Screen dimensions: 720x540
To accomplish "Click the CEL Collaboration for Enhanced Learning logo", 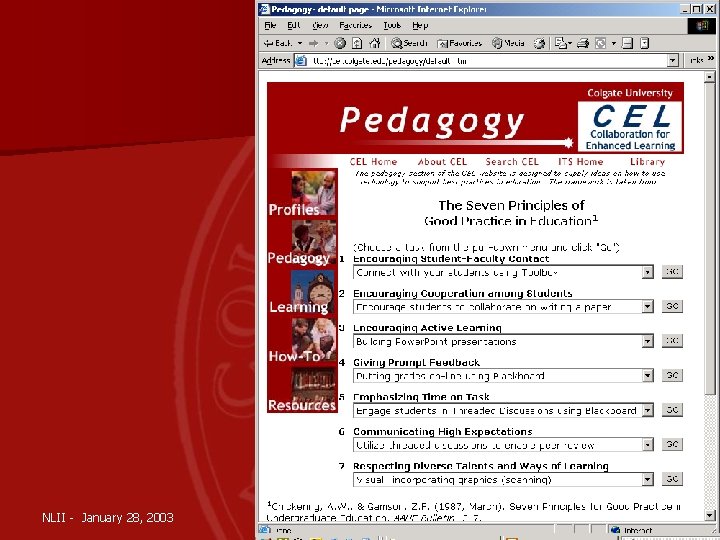I will coord(630,126).
